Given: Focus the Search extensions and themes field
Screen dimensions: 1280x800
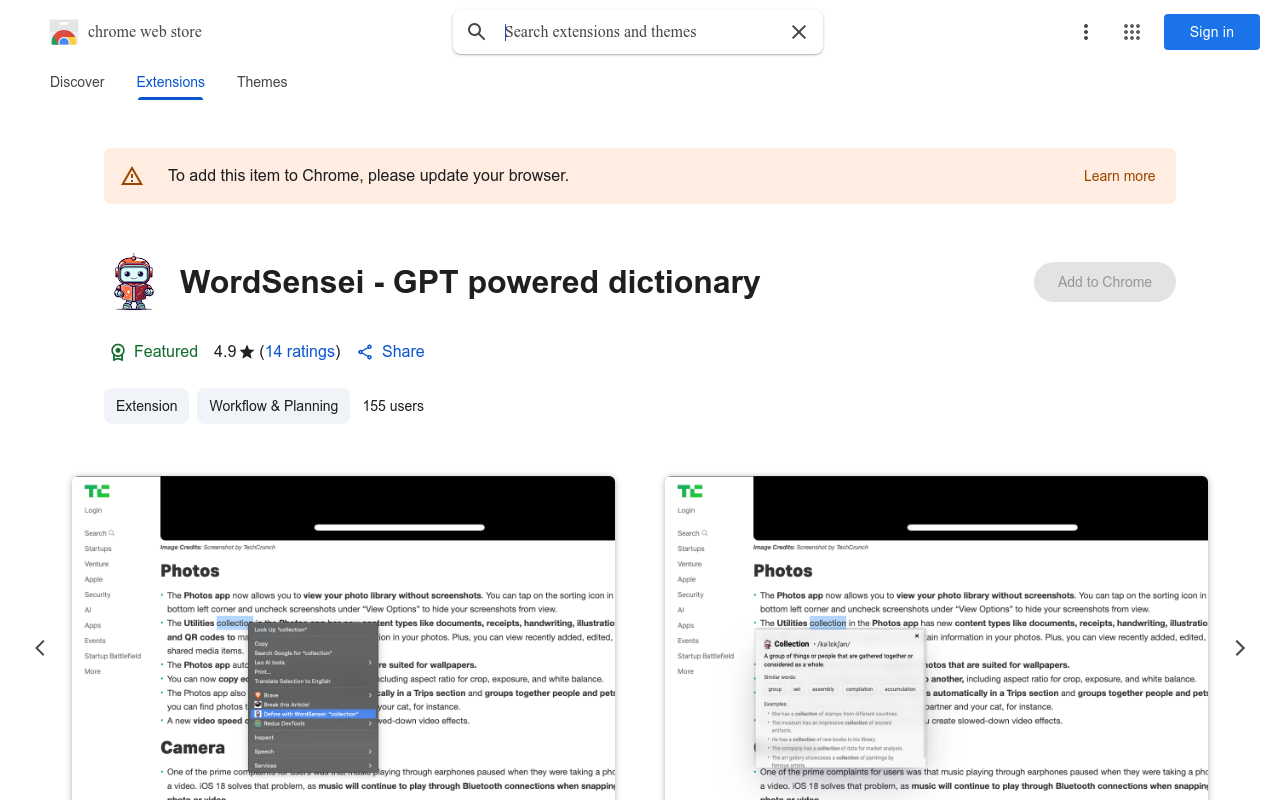Looking at the screenshot, I should [x=638, y=32].
